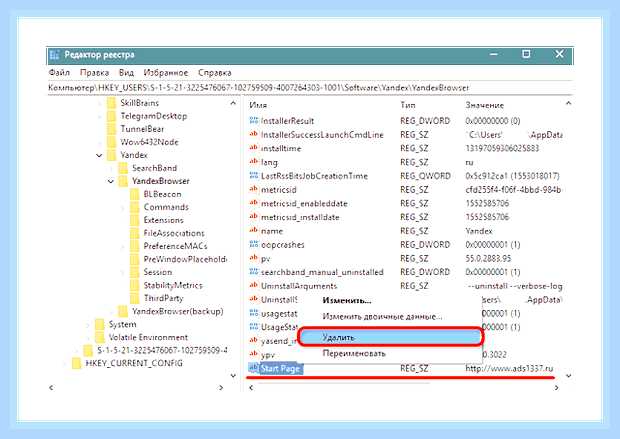Select the InstallerSuccessLaunchCmdLine string icon
The height and width of the screenshot is (439, 620).
(253, 134)
